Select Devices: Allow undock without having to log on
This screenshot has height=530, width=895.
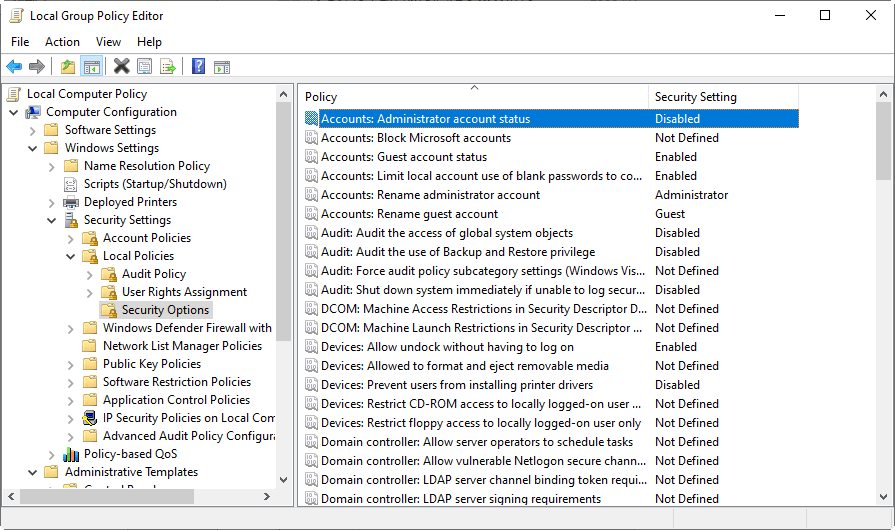(447, 347)
